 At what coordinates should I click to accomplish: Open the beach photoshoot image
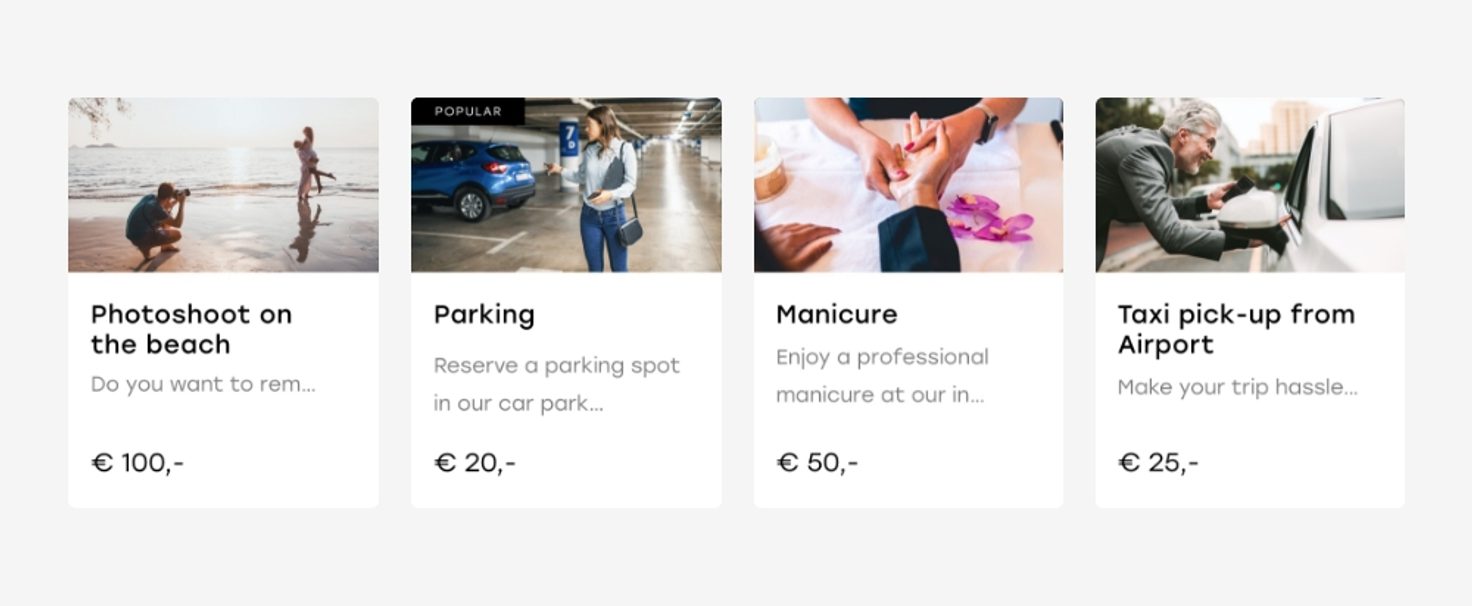click(x=223, y=185)
